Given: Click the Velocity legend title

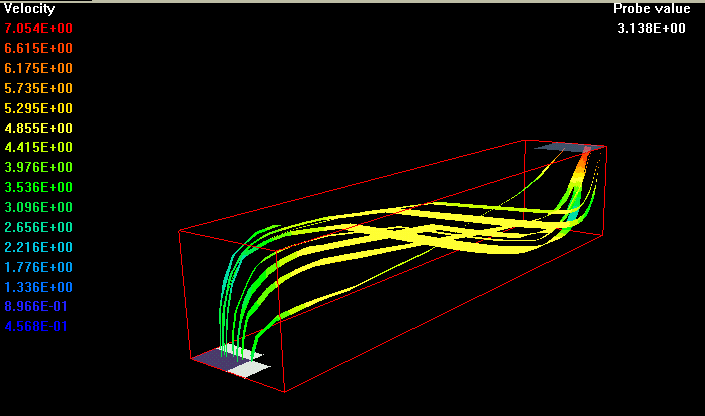Looking at the screenshot, I should 29,9.
